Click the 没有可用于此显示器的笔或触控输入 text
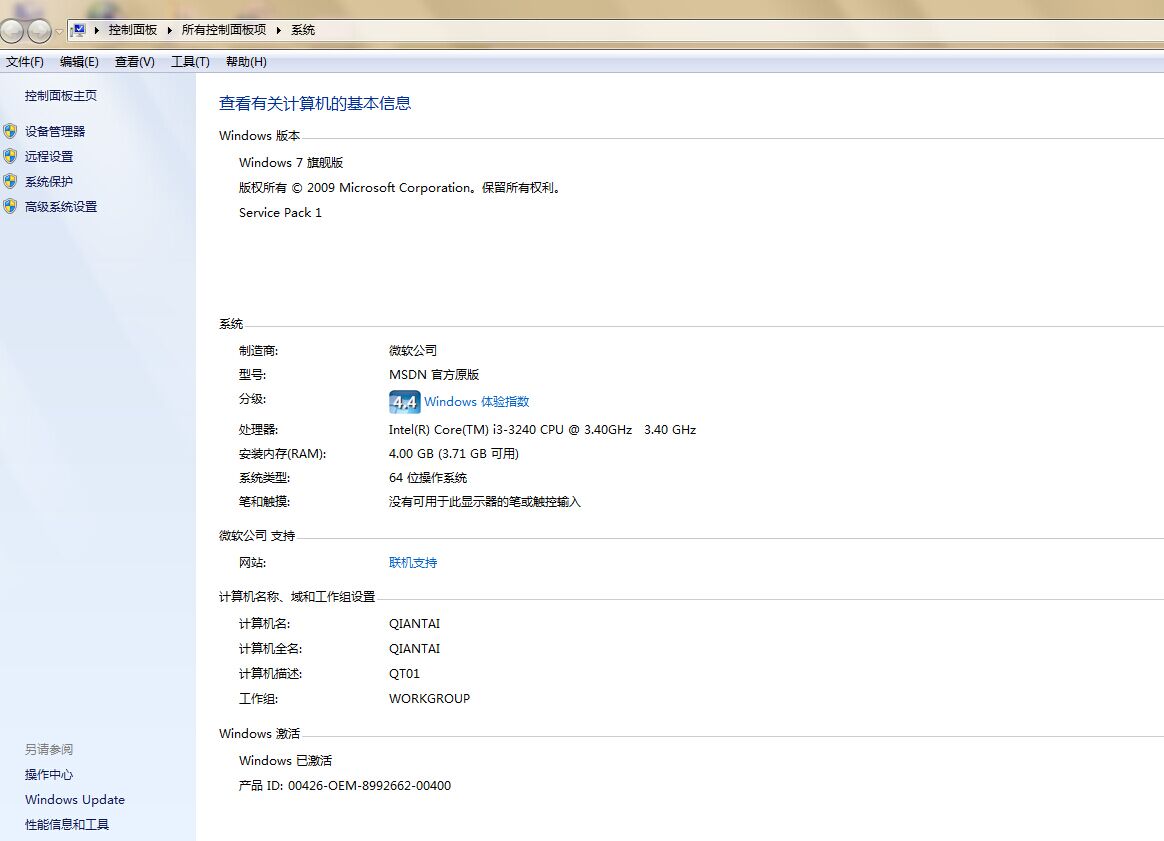The image size is (1164, 841). 485,502
